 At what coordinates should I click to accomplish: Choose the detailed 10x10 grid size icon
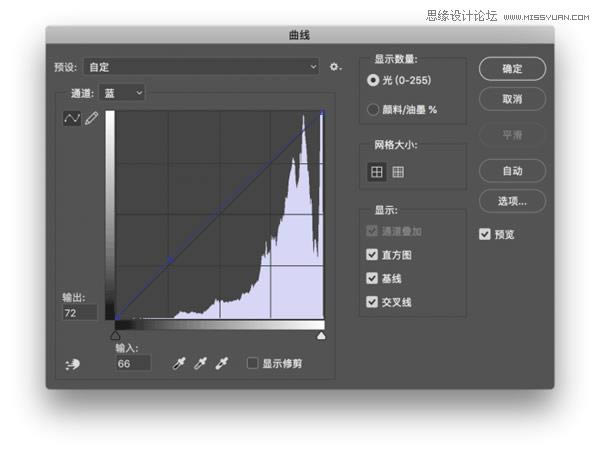398,172
